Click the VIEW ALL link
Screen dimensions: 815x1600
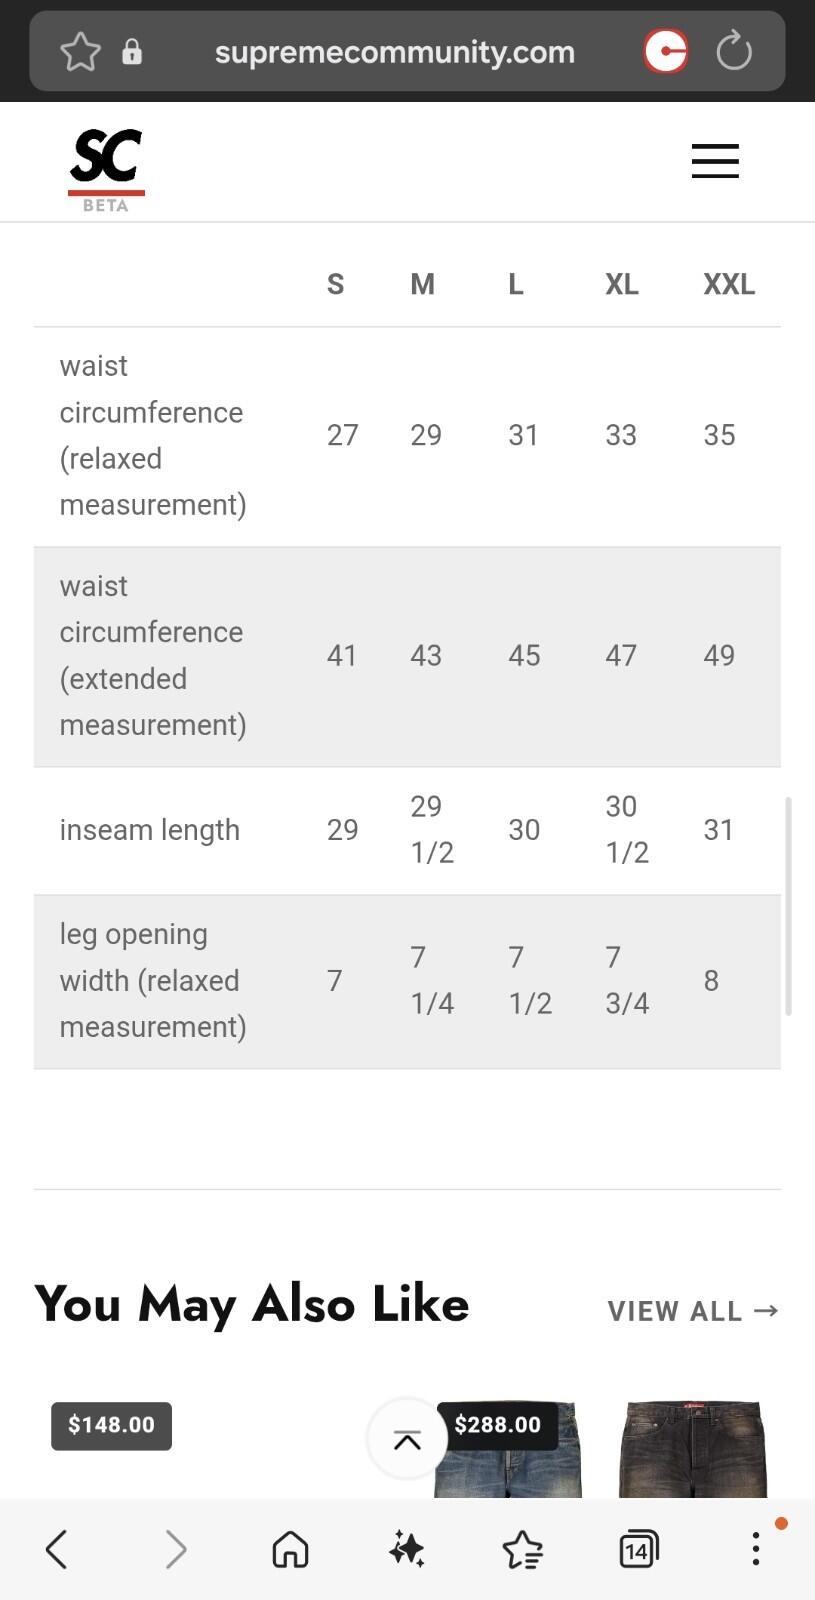tap(693, 1311)
